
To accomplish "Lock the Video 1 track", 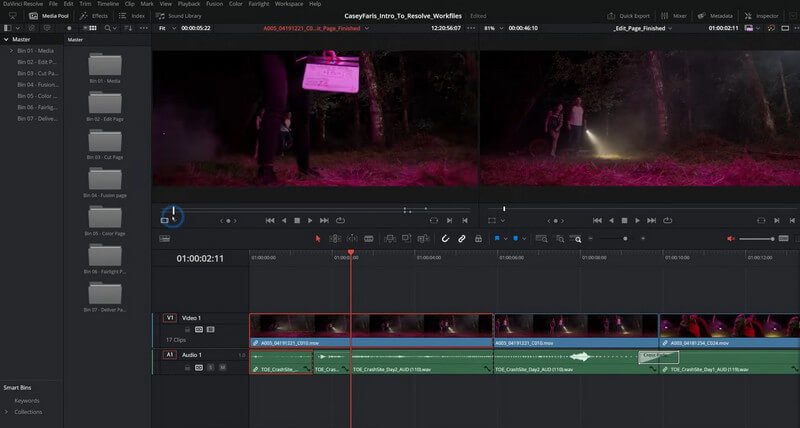I will click(187, 329).
